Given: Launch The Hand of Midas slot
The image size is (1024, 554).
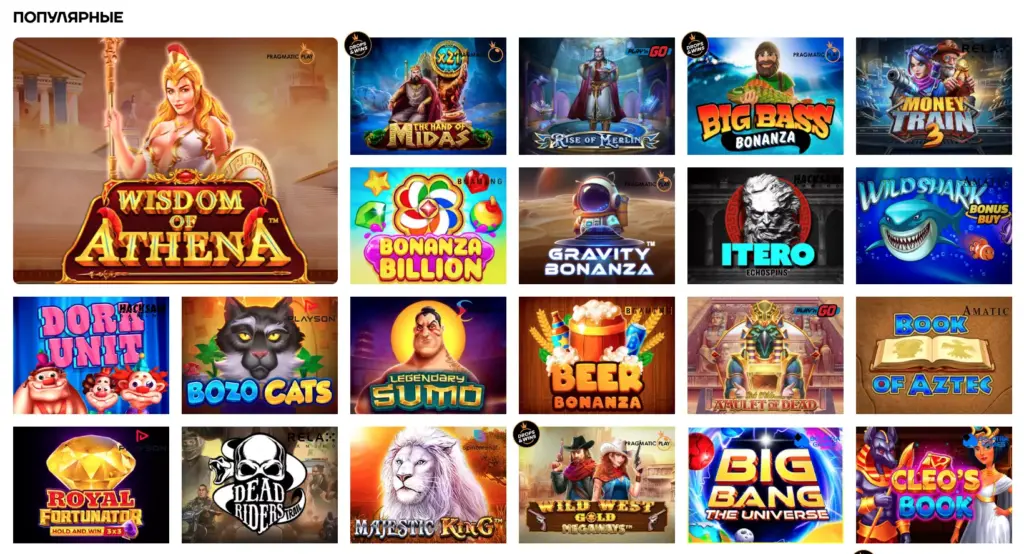Looking at the screenshot, I should [x=428, y=96].
